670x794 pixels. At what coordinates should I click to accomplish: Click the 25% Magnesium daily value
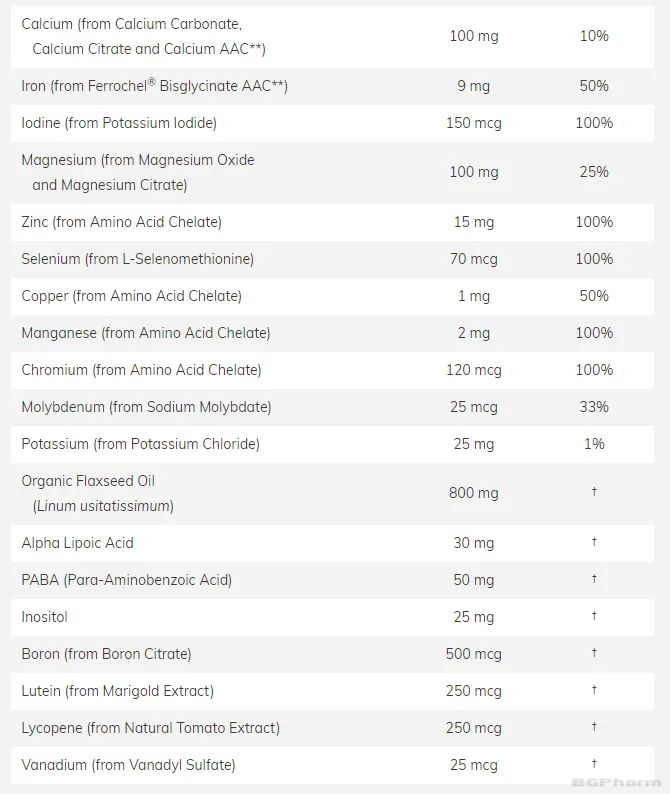point(593,172)
